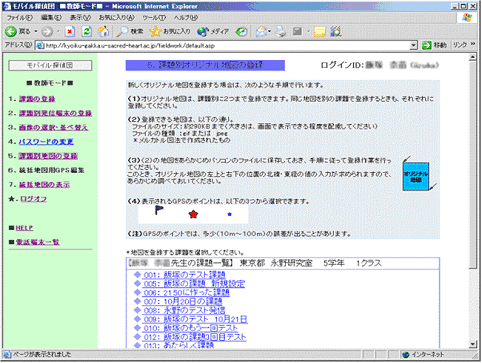
Task: Click the grayed Edit page icon
Action: [297, 31]
